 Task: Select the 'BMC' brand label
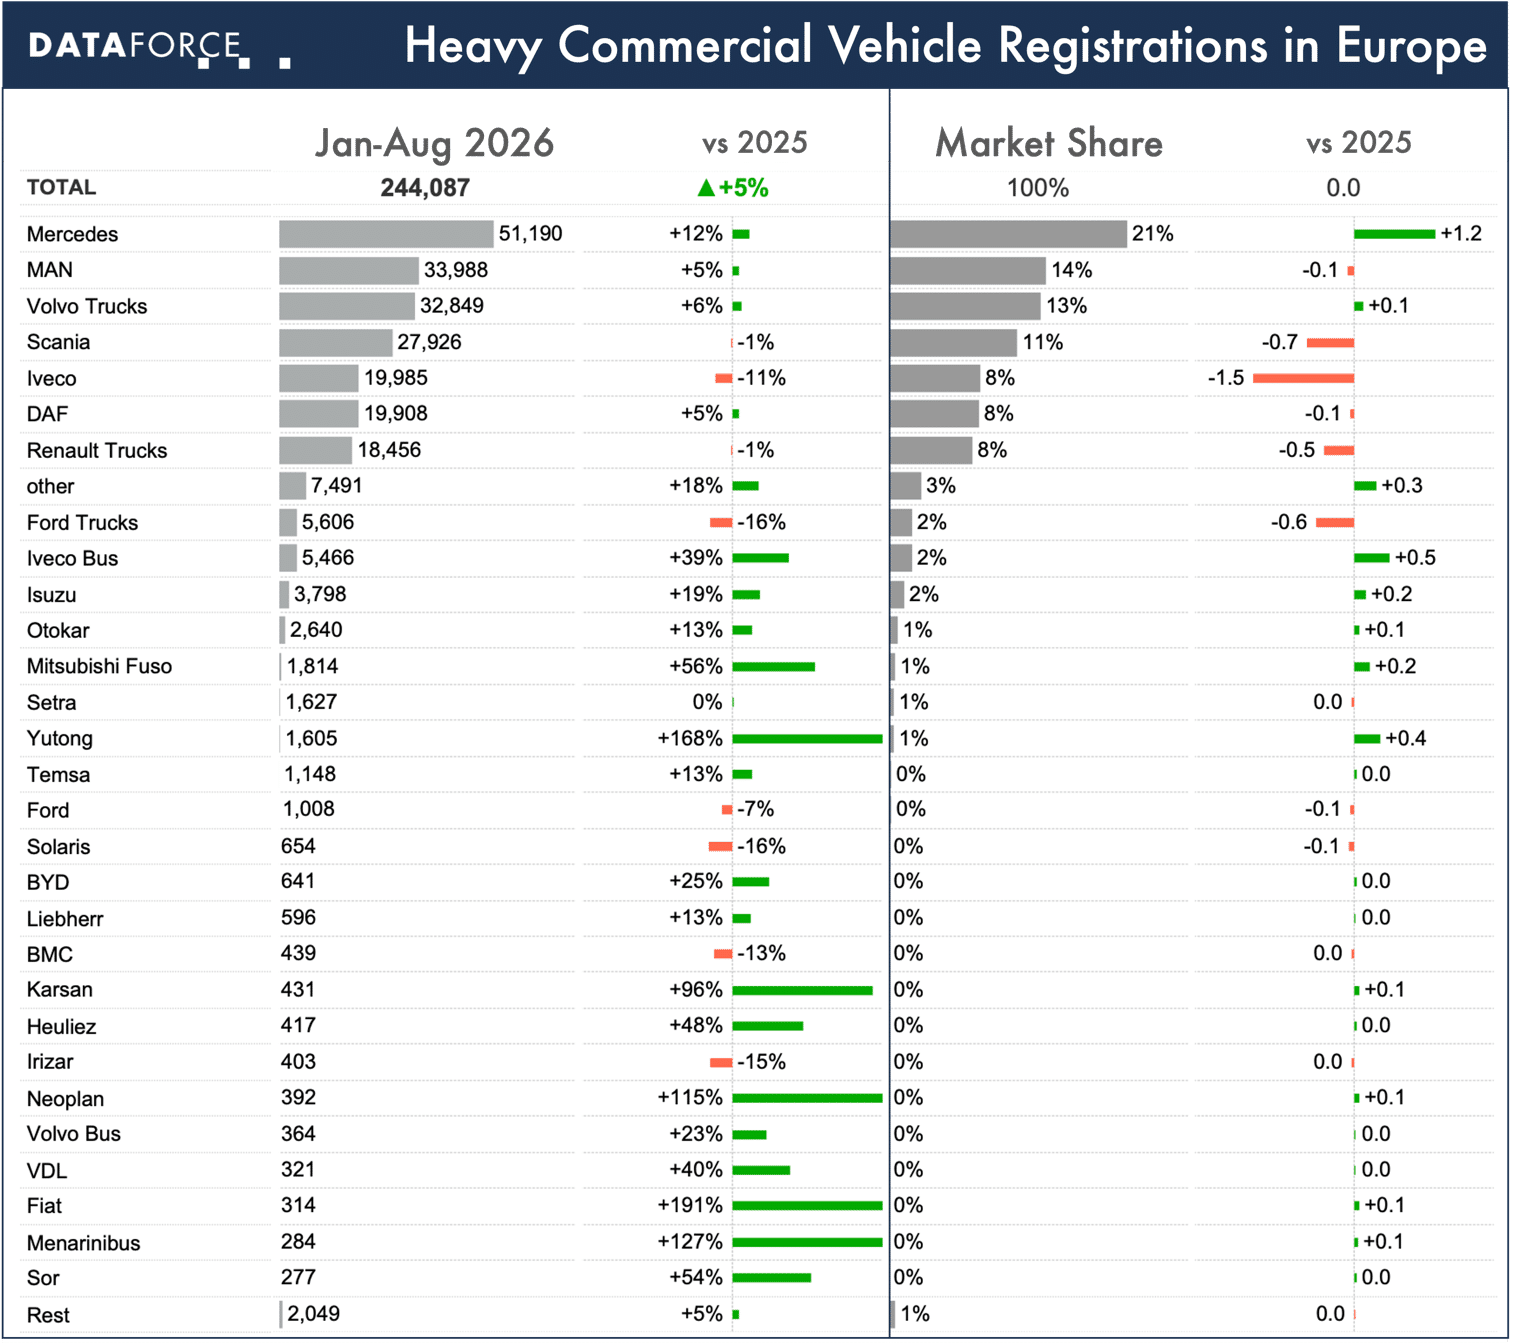tap(50, 955)
